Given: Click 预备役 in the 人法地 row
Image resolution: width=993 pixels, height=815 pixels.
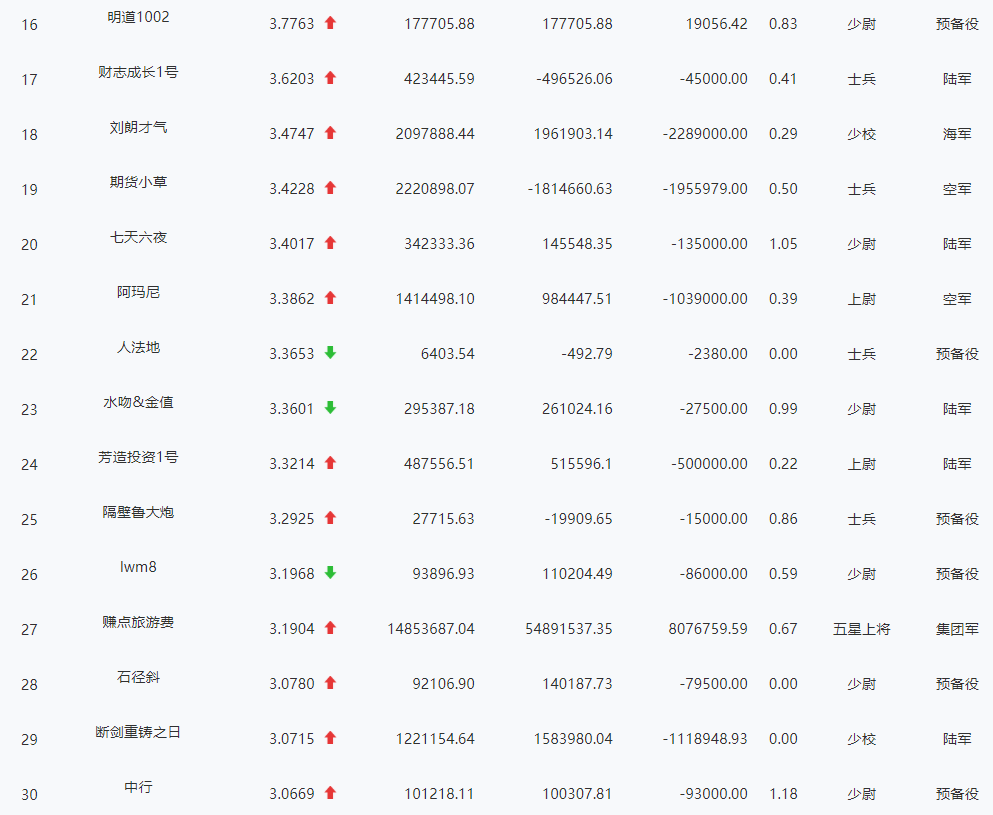Looking at the screenshot, I should point(957,354).
